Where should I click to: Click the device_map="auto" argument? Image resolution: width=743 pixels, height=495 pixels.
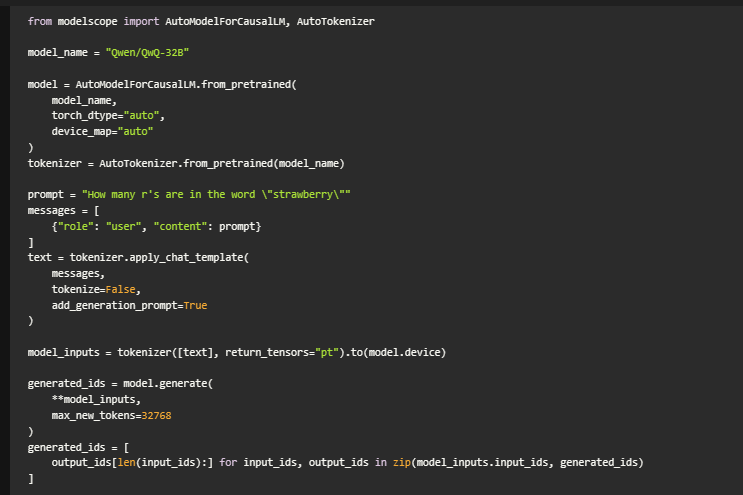click(102, 132)
